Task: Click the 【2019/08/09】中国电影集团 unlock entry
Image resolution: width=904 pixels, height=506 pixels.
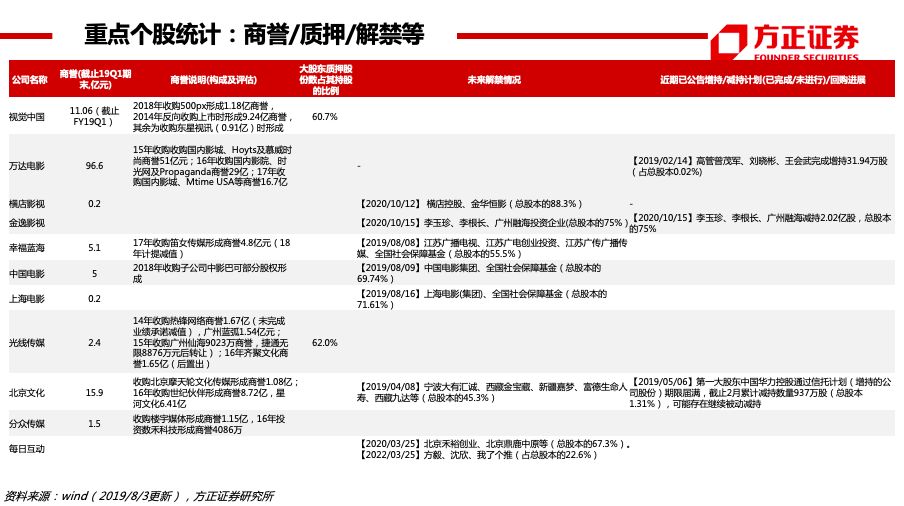Action: (x=479, y=274)
